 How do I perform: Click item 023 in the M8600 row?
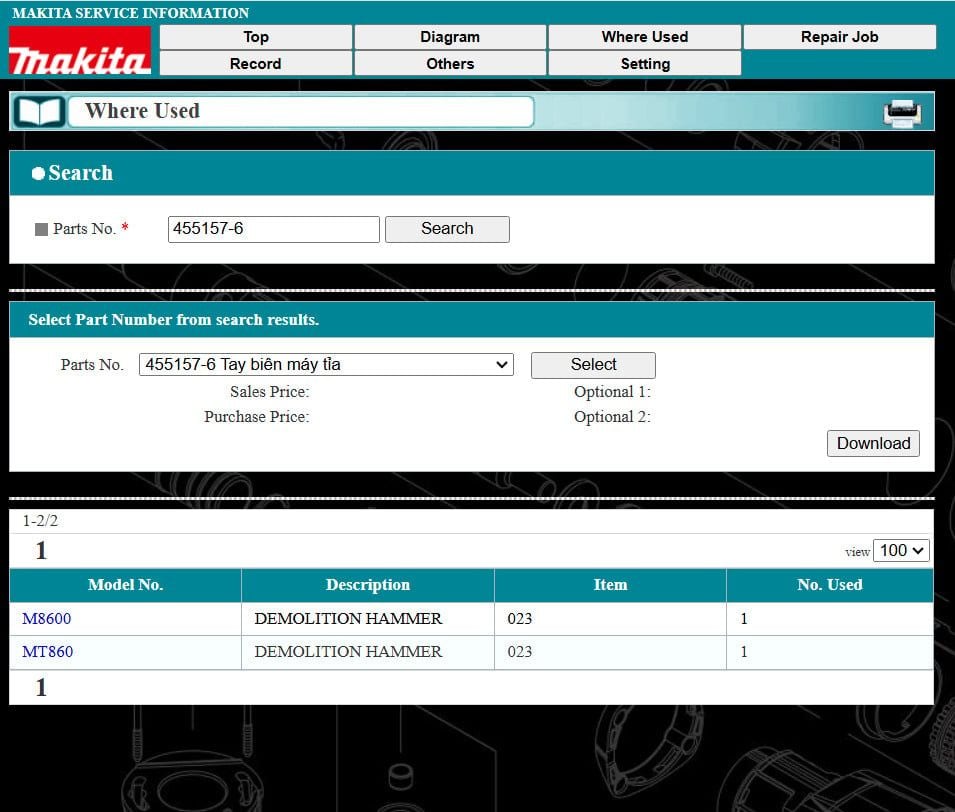tap(520, 619)
